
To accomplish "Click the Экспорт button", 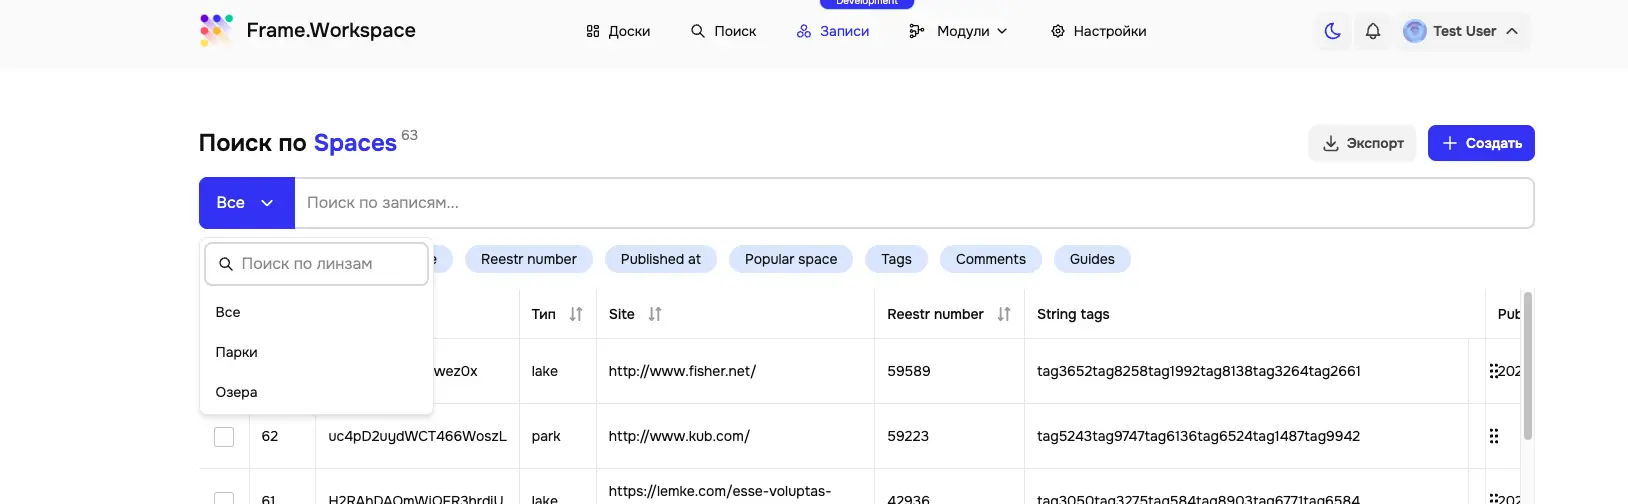I will 1362,143.
